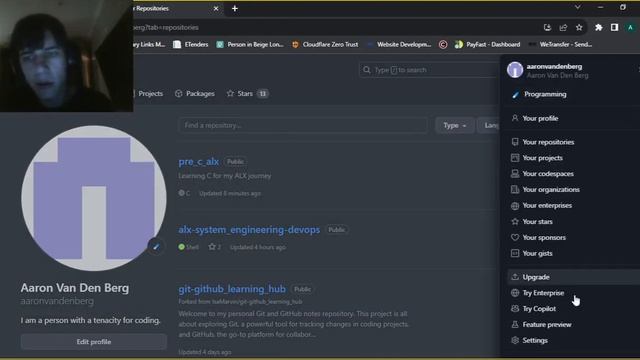This screenshot has width=640, height=360.
Task: Open the Person in Beige bookmark
Action: 250,44
